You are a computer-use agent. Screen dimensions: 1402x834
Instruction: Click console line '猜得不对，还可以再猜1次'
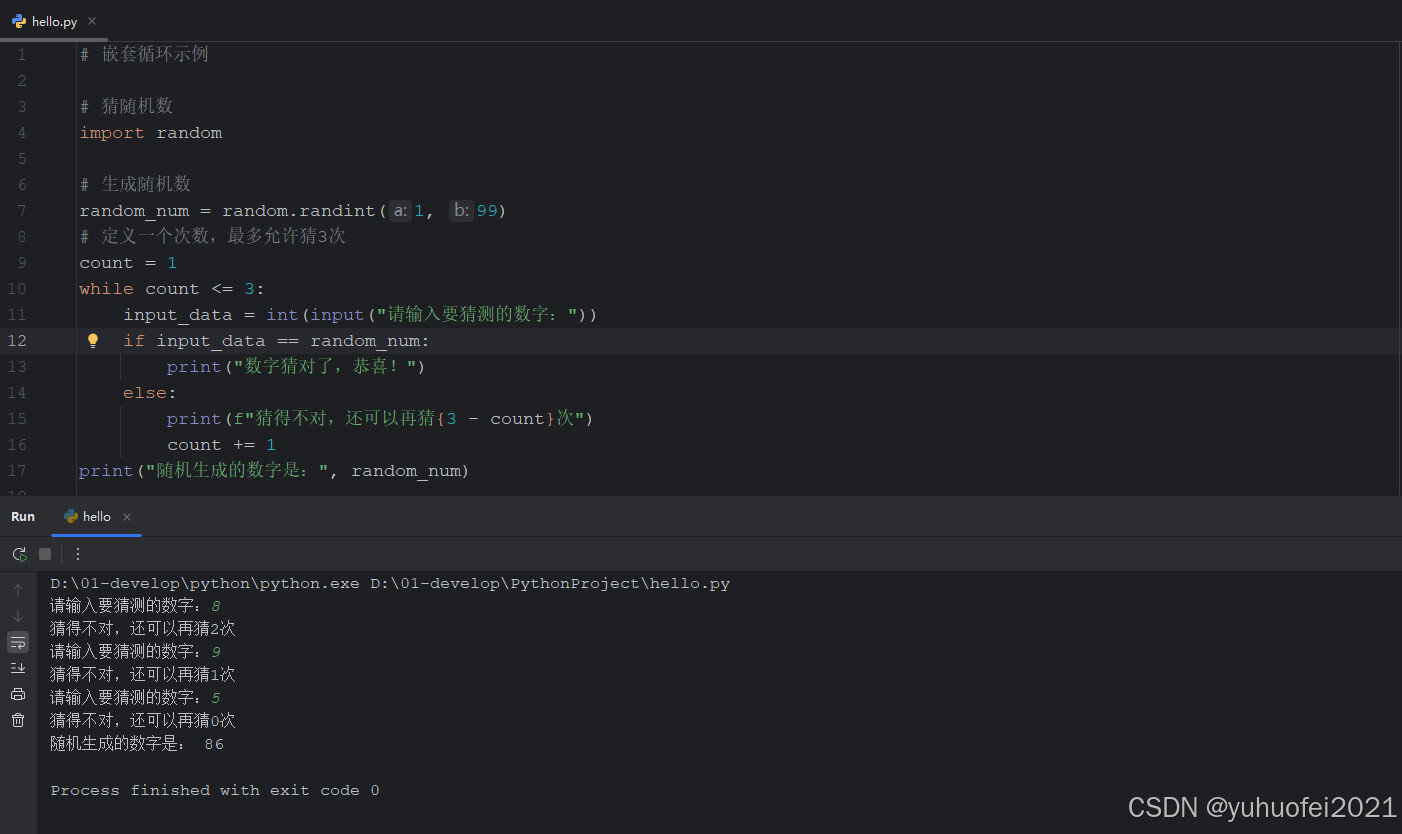(143, 675)
